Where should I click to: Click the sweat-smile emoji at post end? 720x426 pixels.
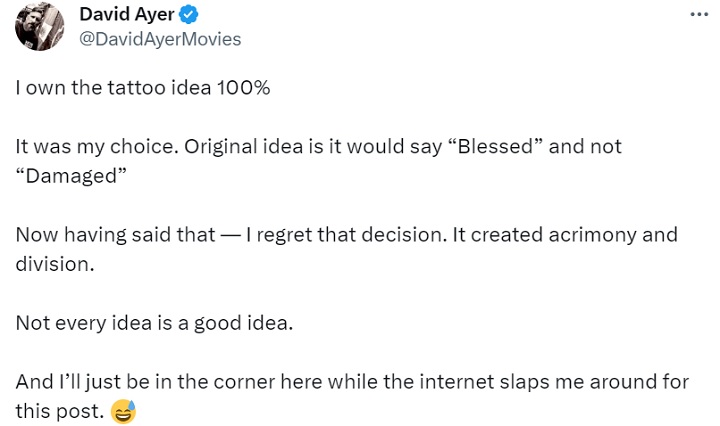click(x=124, y=410)
